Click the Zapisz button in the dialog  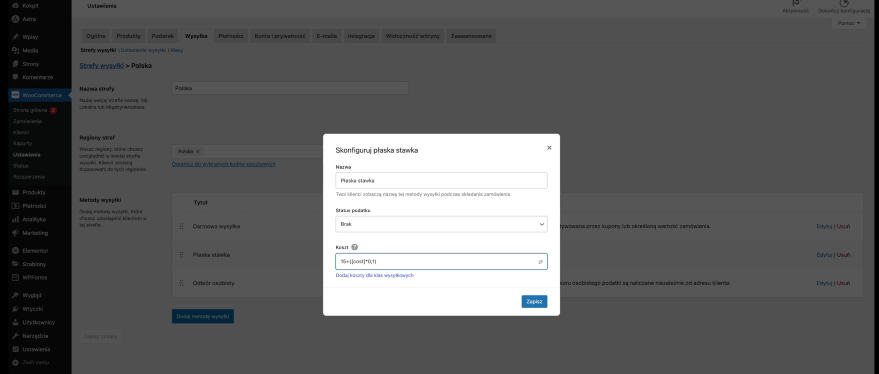click(534, 301)
